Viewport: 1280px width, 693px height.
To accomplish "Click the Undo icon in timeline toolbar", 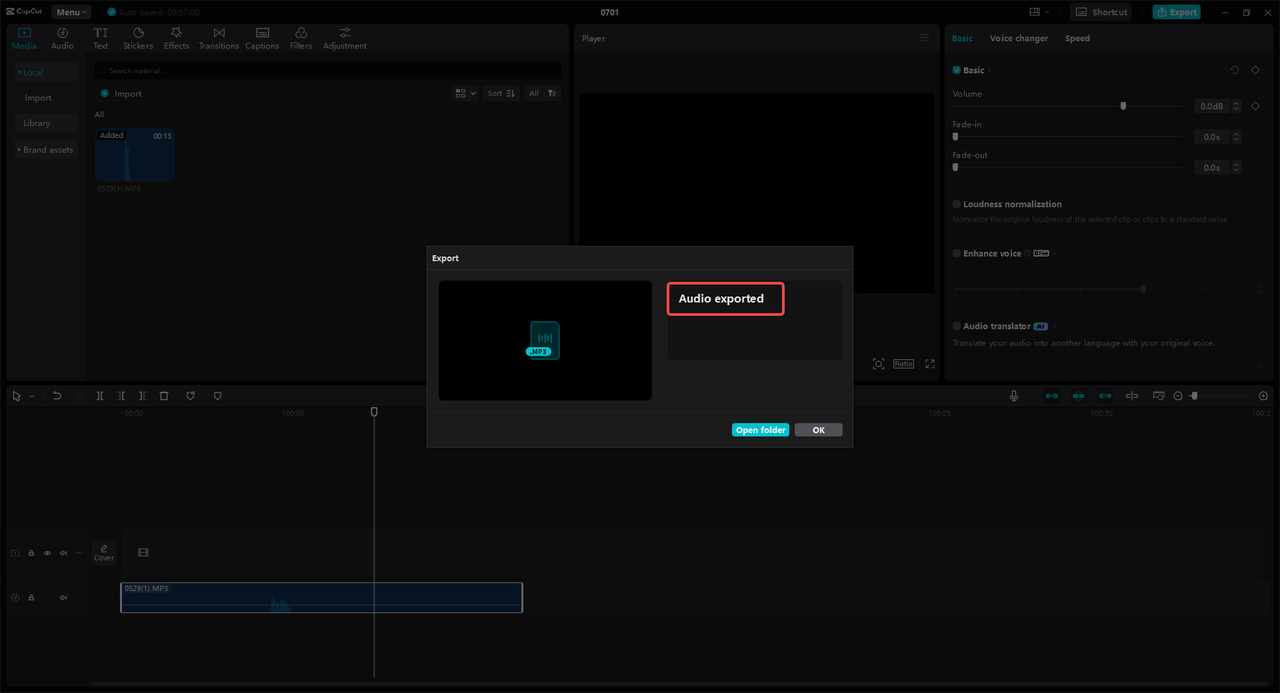I will click(x=57, y=396).
